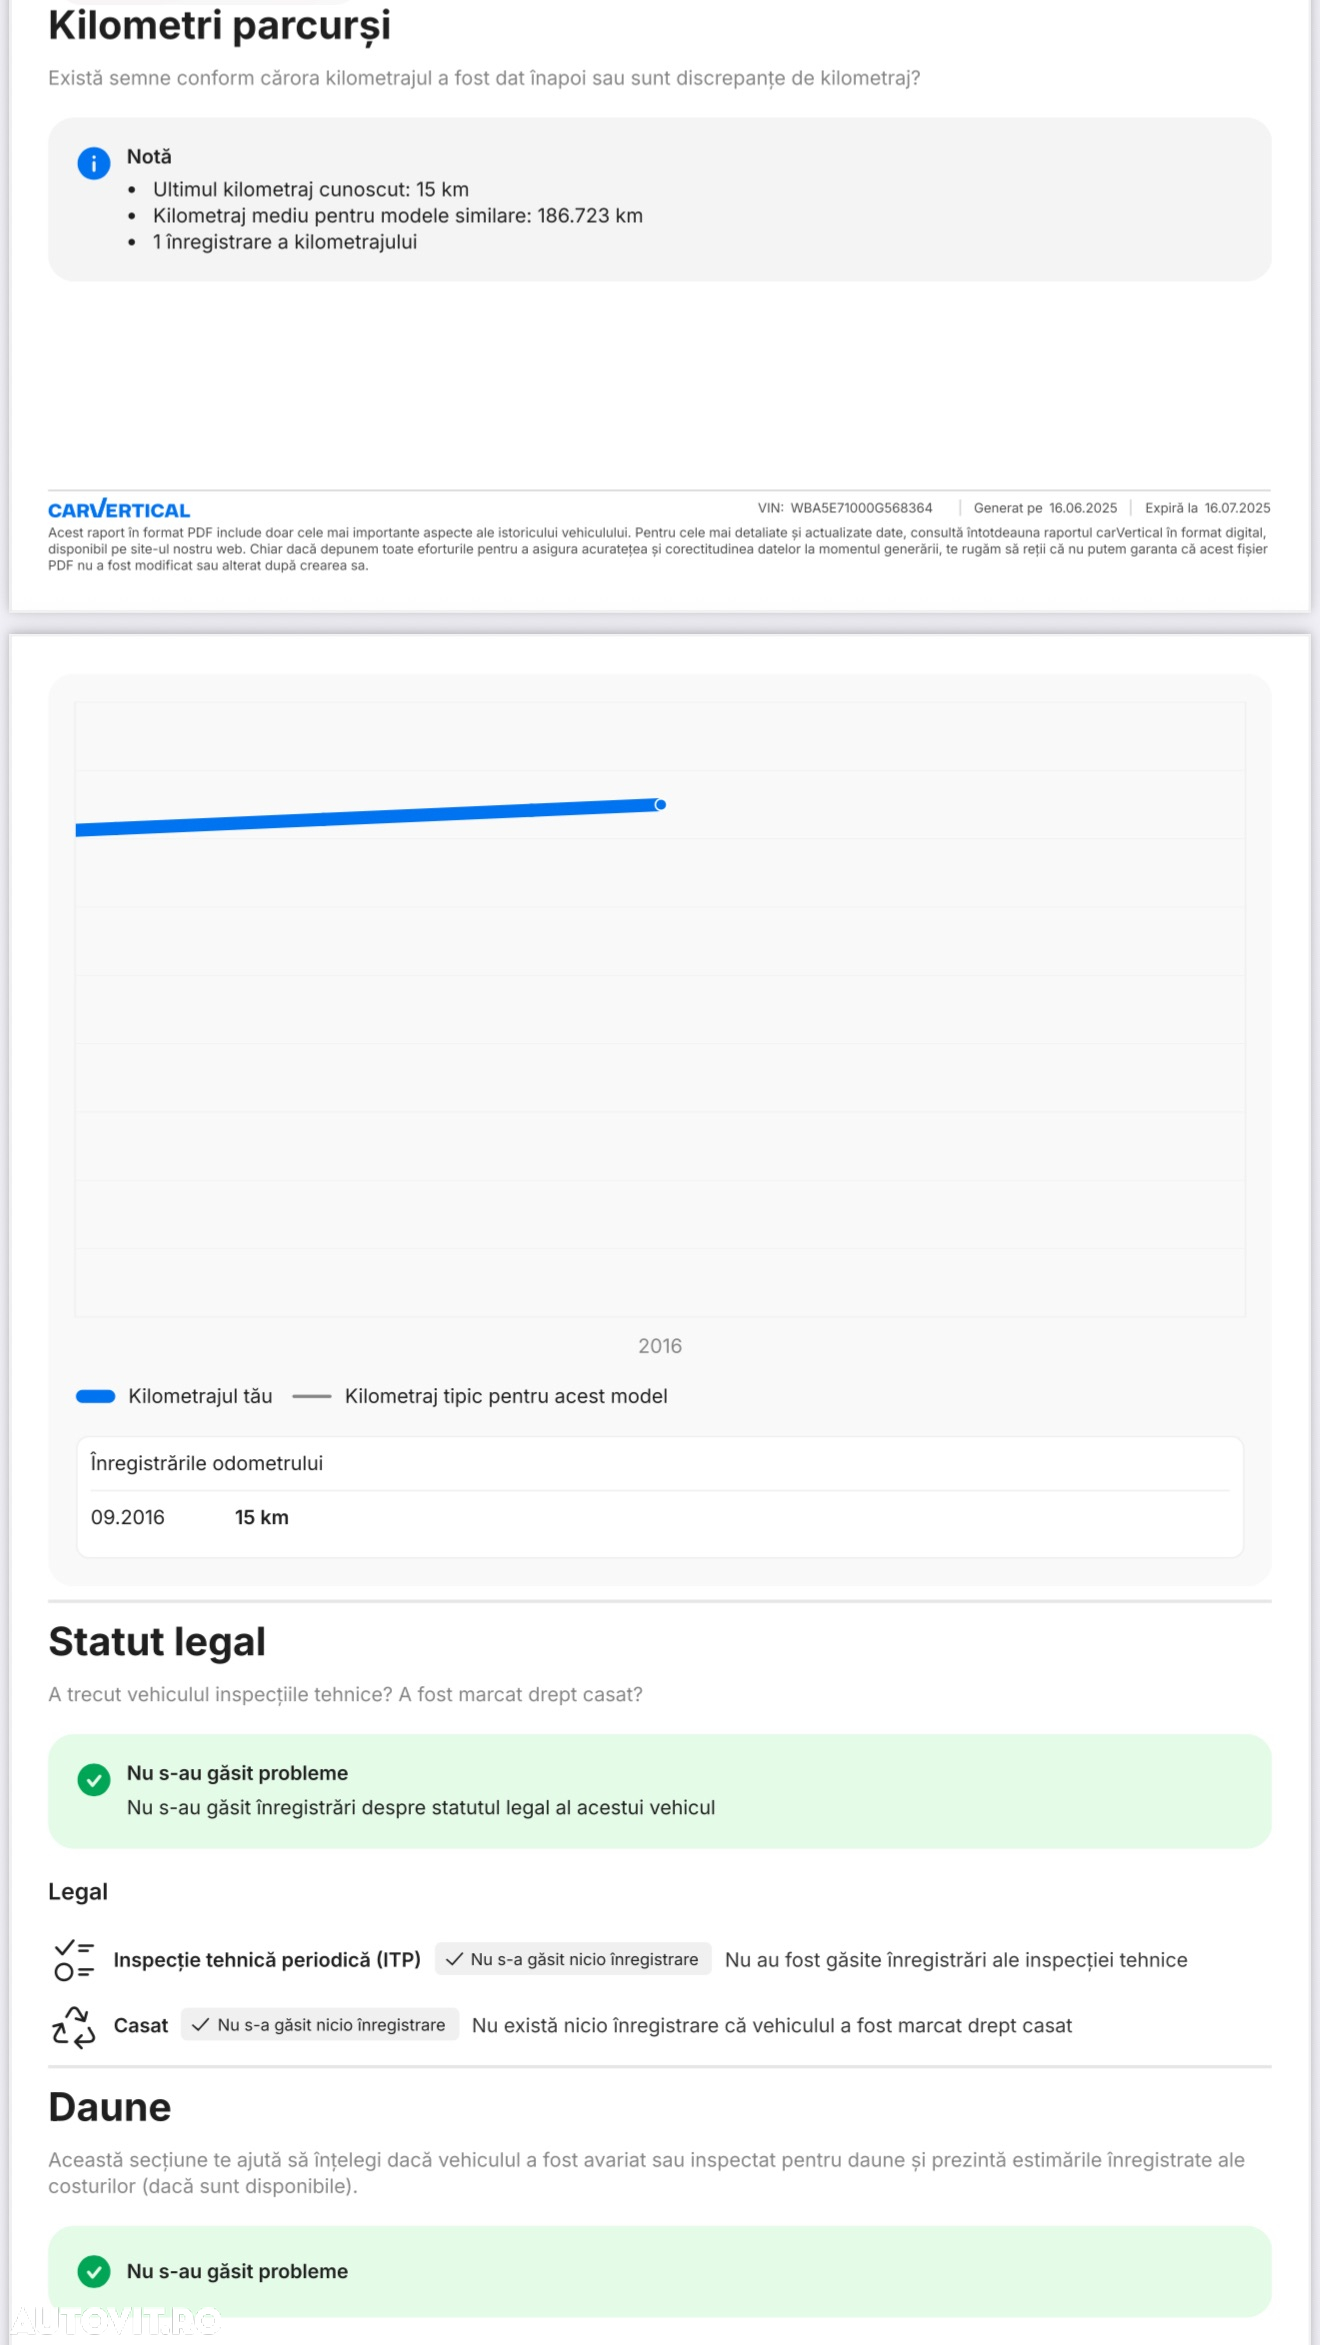Click the VIN number in report footer
The image size is (1320, 2345).
point(861,508)
